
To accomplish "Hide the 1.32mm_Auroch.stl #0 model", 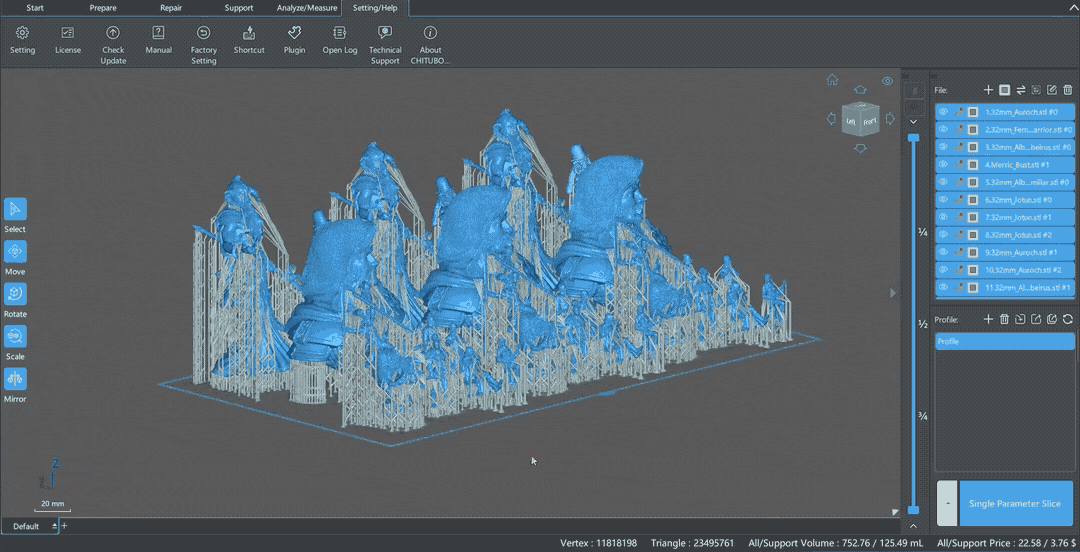I will (944, 112).
